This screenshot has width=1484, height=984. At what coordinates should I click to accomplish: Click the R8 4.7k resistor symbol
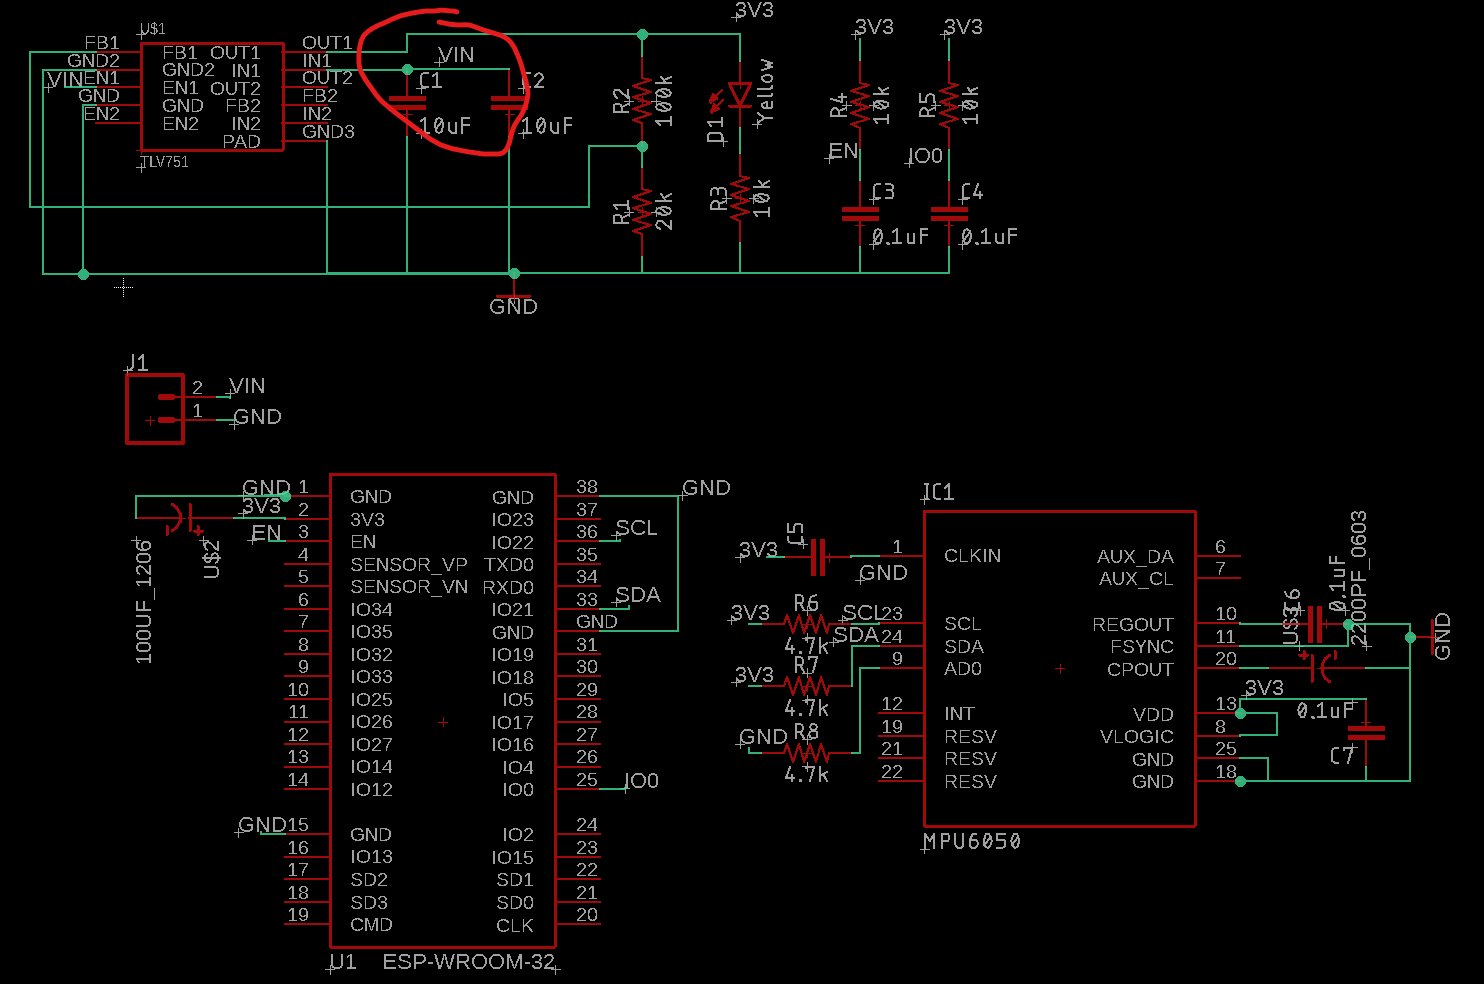click(x=806, y=752)
